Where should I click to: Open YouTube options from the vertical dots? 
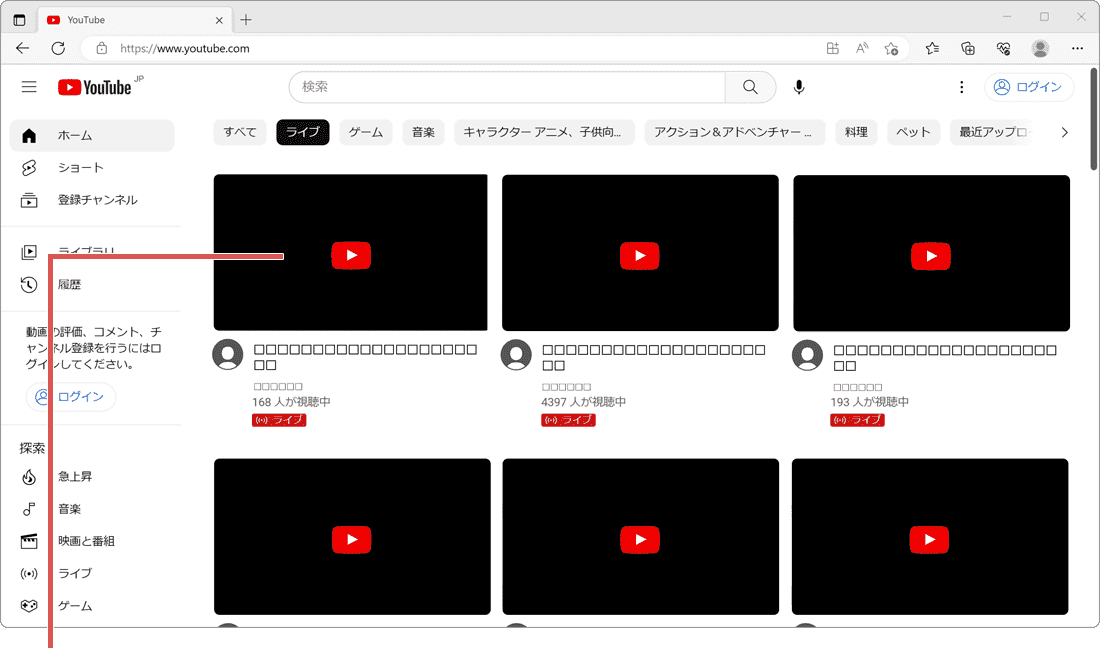coord(961,87)
